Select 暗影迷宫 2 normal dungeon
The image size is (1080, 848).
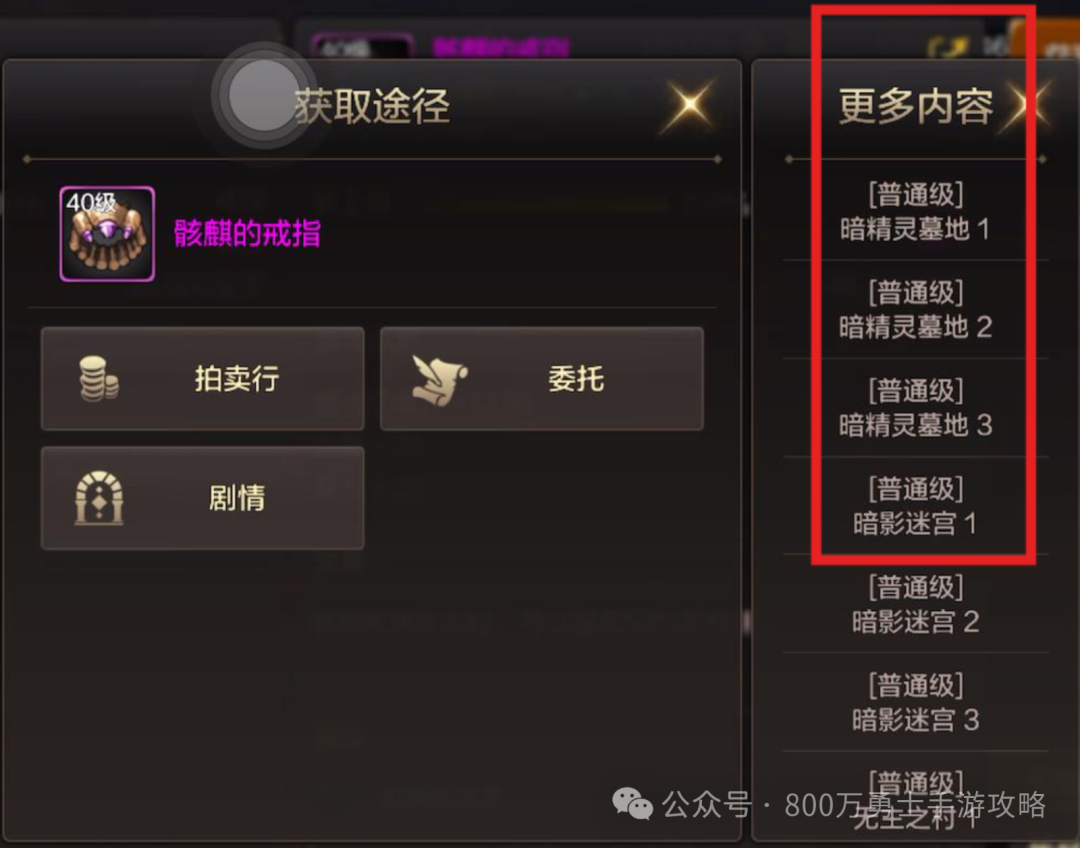tap(915, 604)
